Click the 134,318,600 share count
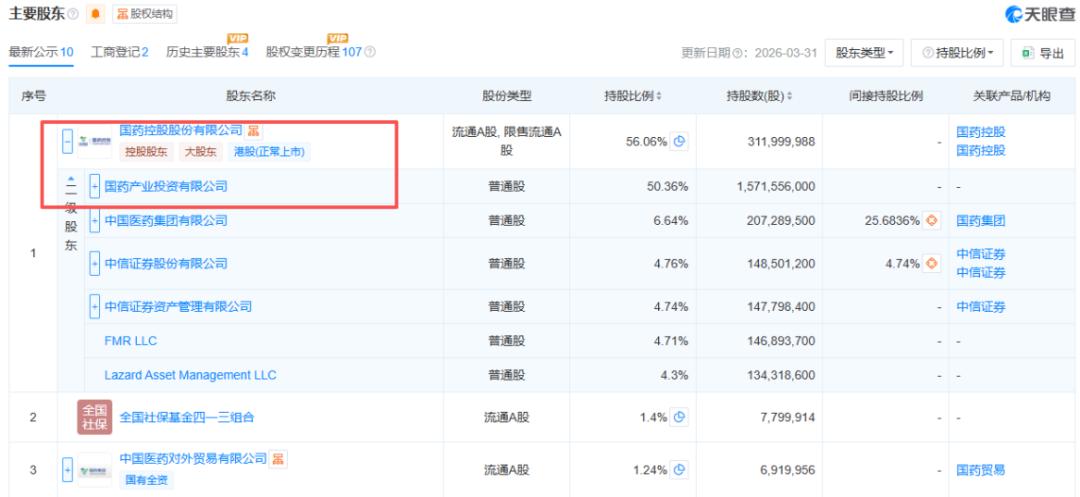 [781, 375]
